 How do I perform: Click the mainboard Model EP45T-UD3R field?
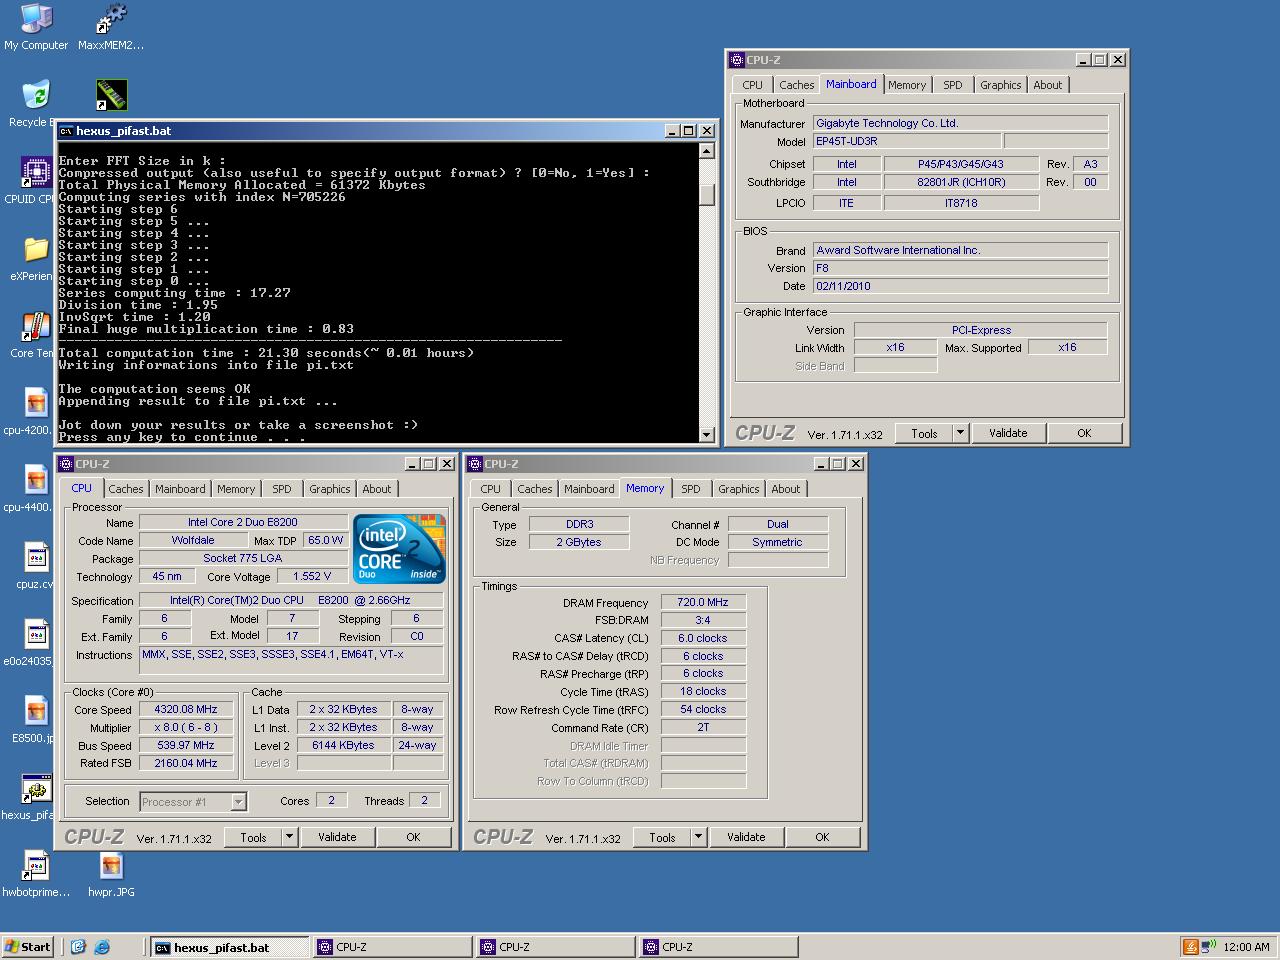[905, 142]
